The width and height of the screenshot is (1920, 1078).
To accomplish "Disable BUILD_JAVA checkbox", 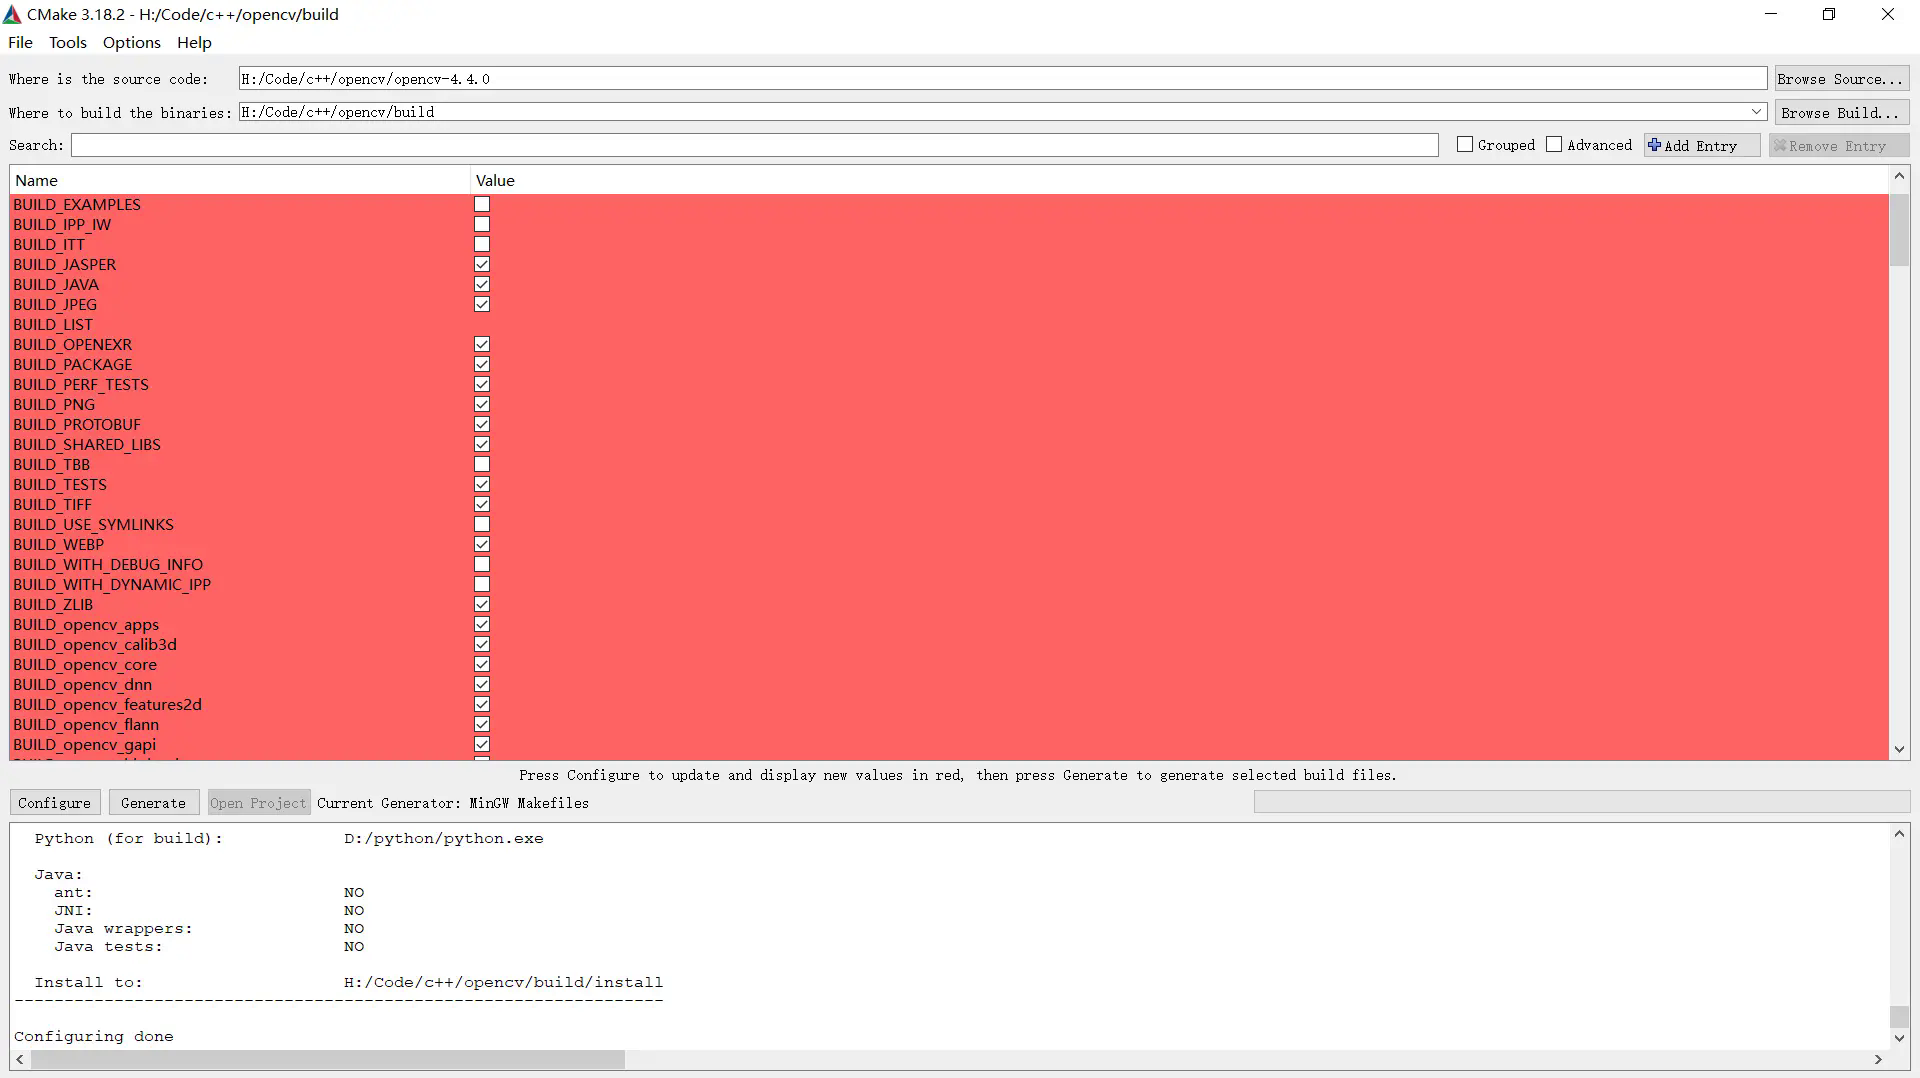I will 482,284.
